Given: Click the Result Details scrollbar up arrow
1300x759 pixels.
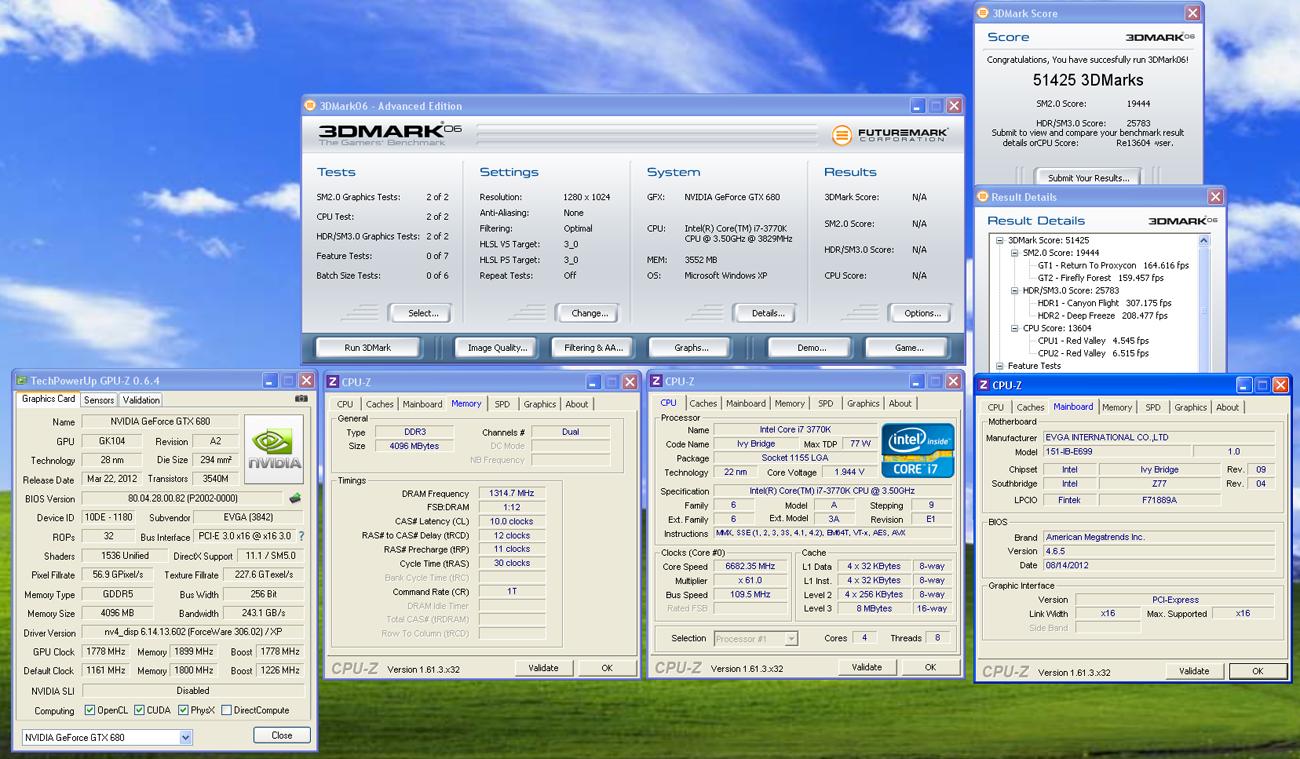Looking at the screenshot, I should (1204, 241).
